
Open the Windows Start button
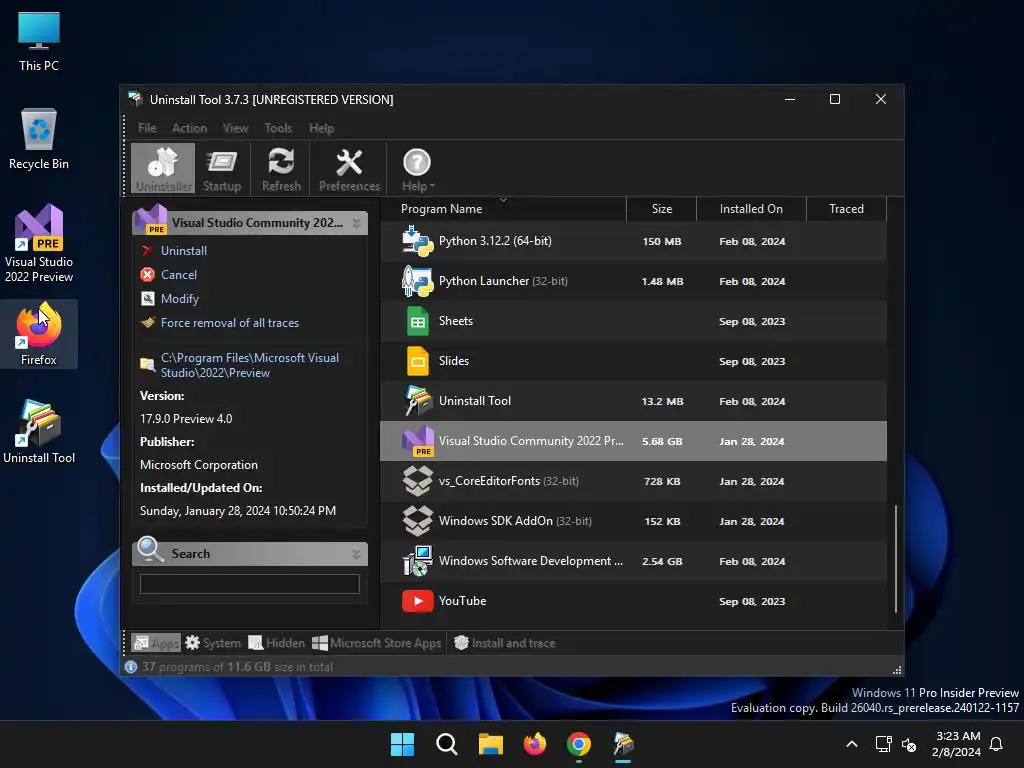pyautogui.click(x=402, y=744)
